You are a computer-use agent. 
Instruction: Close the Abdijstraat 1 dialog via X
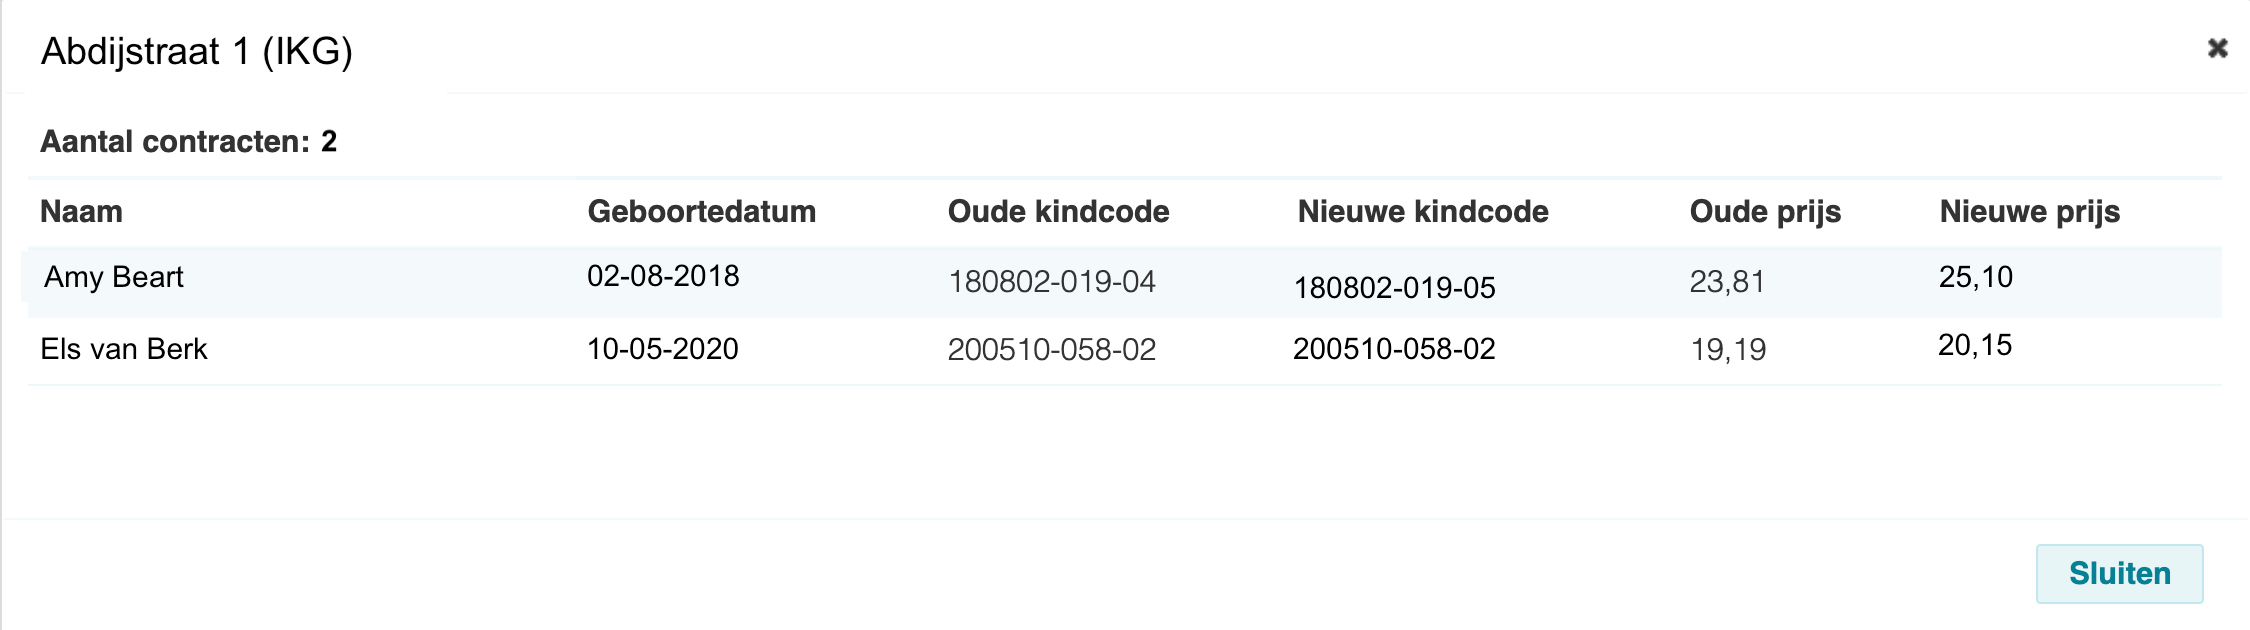coord(2217,48)
